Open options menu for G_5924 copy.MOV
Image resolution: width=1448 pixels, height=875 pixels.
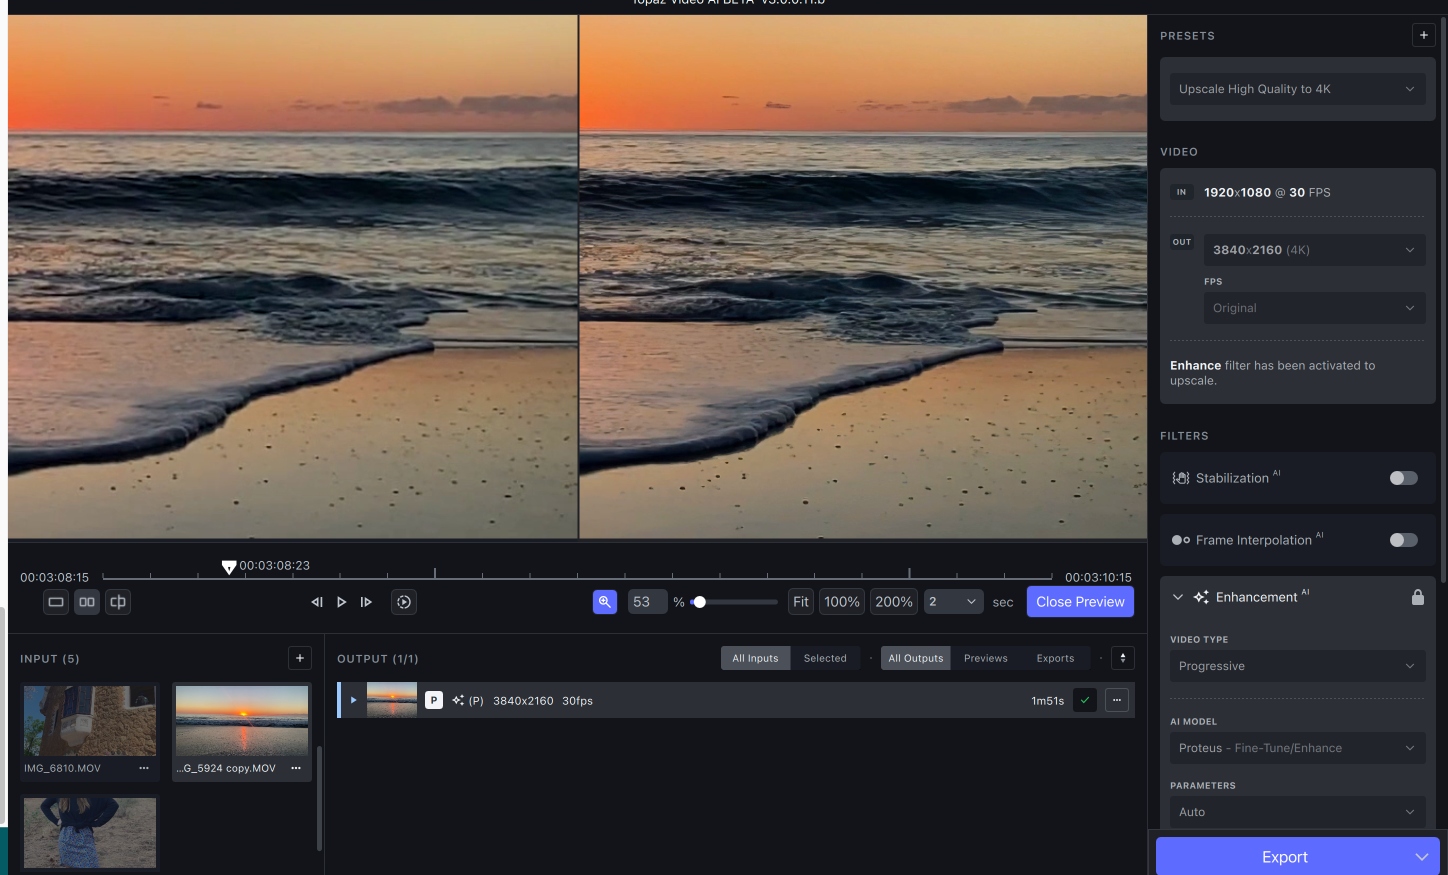click(296, 768)
